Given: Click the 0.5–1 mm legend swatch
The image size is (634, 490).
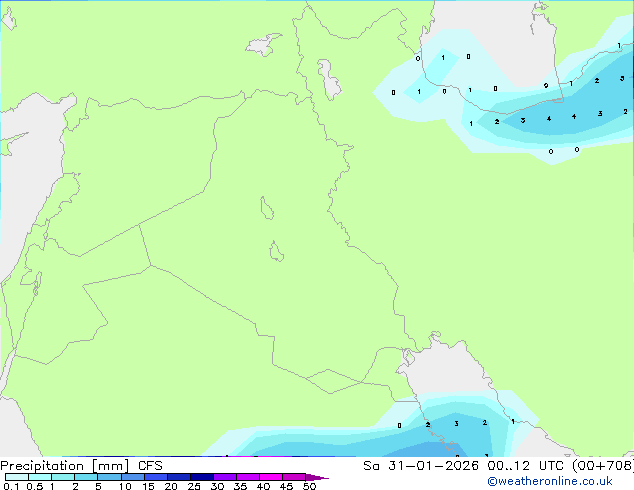Looking at the screenshot, I should [40, 477].
